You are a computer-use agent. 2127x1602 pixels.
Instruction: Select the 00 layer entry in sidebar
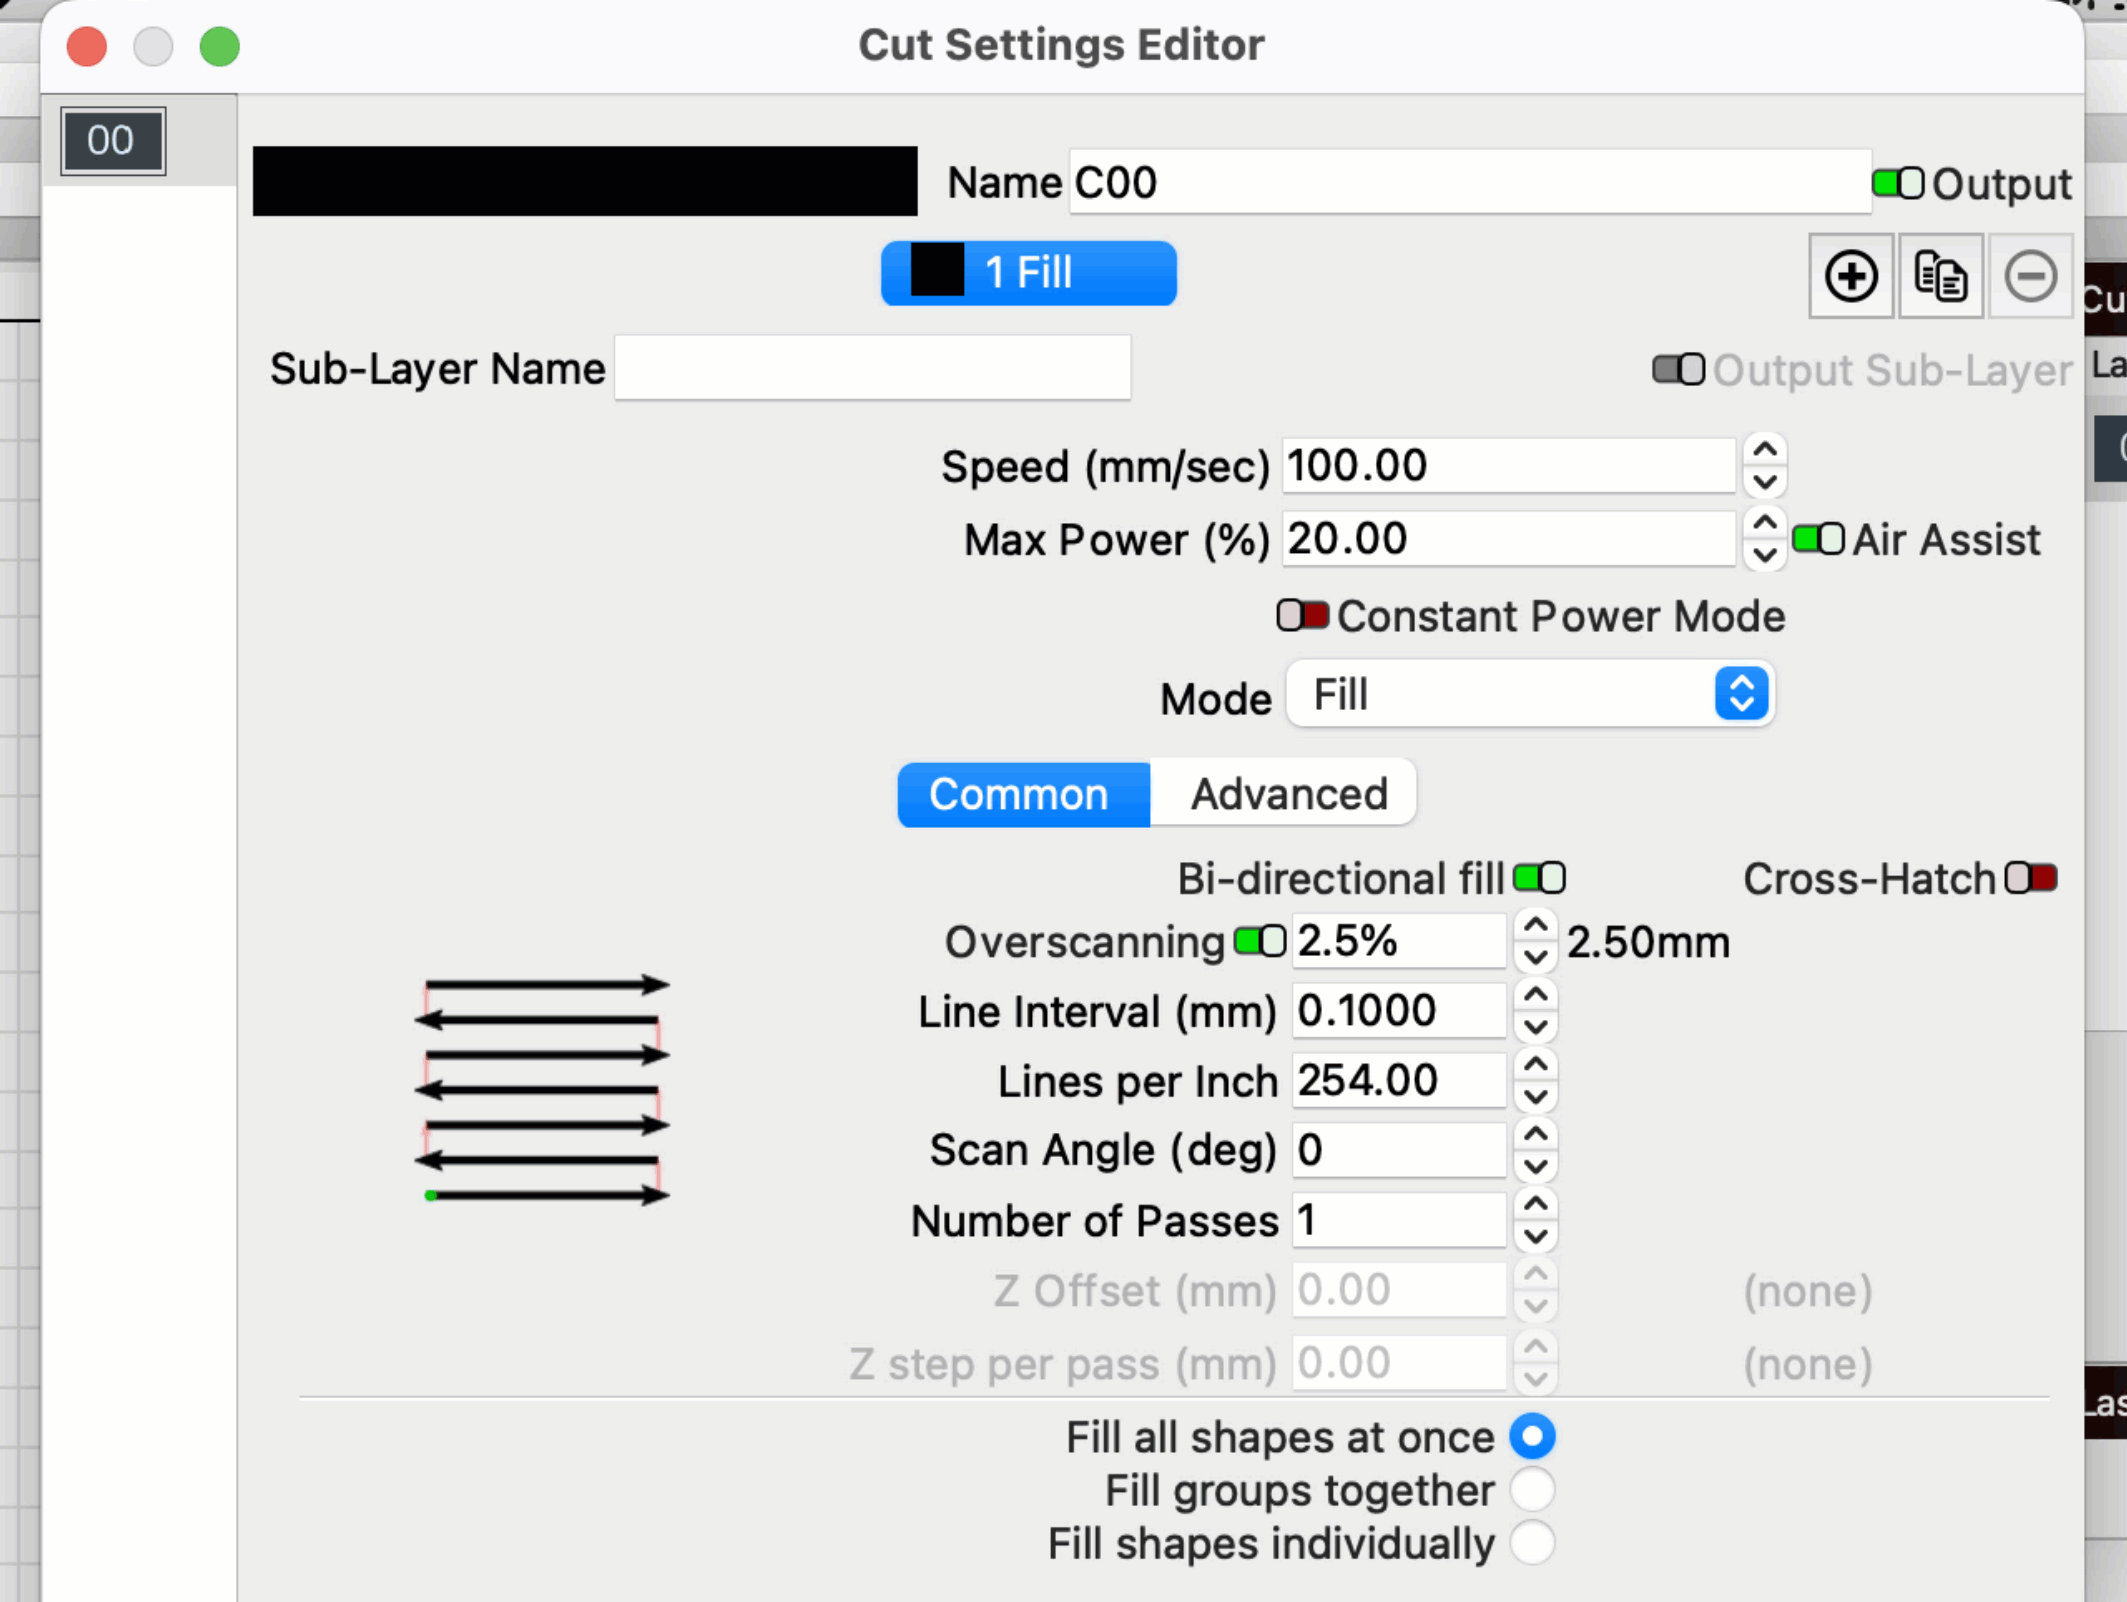point(112,141)
